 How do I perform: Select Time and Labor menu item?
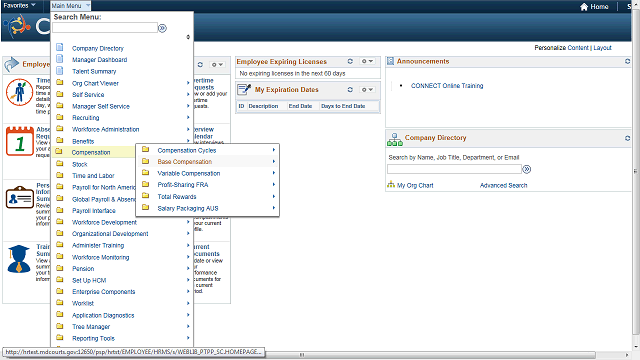[93, 176]
